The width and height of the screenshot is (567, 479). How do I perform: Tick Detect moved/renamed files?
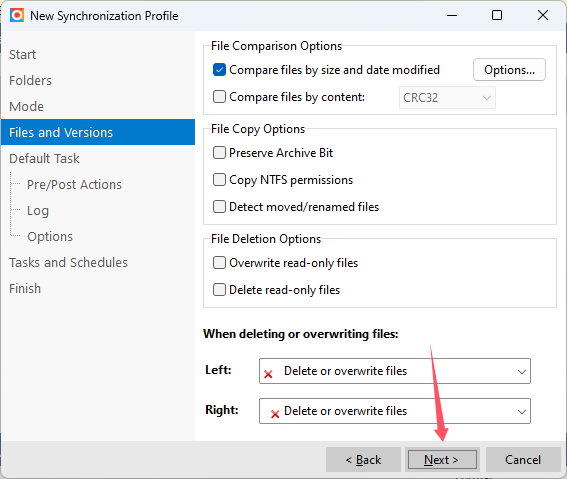pyautogui.click(x=219, y=207)
